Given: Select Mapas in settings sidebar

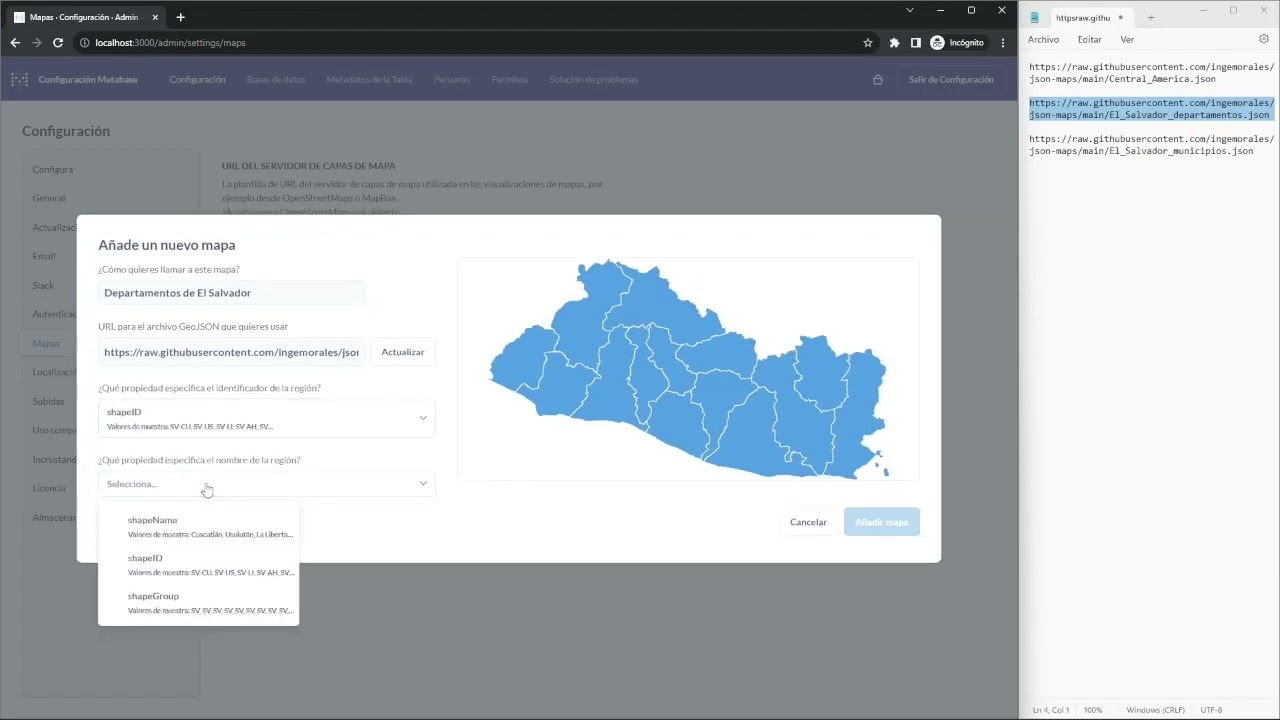Looking at the screenshot, I should click(46, 343).
